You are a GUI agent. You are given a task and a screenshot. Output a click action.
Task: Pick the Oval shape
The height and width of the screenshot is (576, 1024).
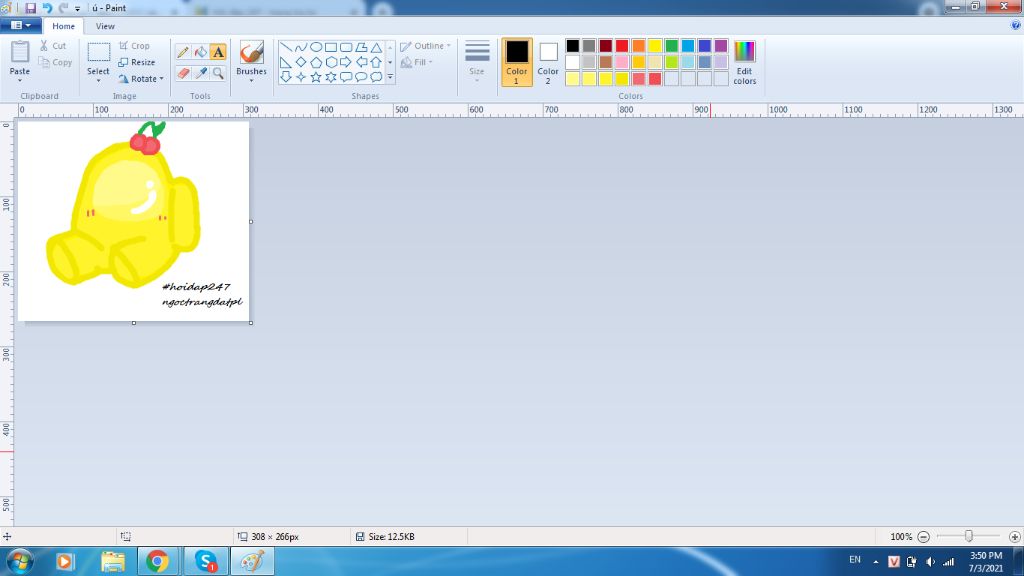pyautogui.click(x=316, y=47)
